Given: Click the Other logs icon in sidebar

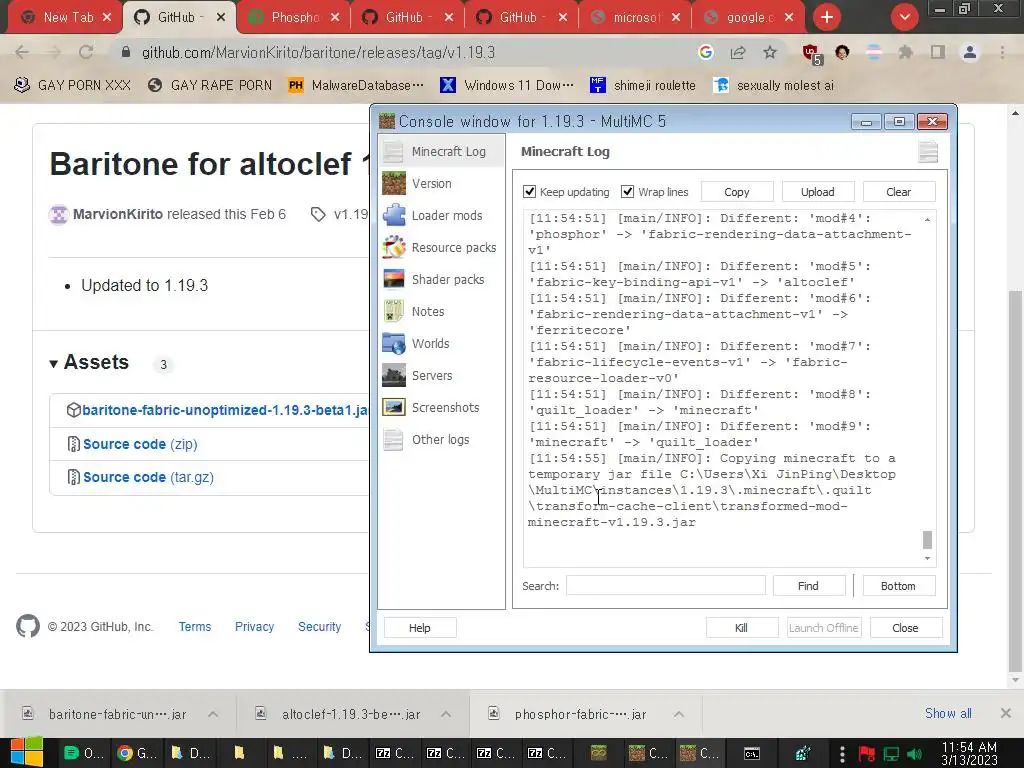Looking at the screenshot, I should pyautogui.click(x=394, y=440).
